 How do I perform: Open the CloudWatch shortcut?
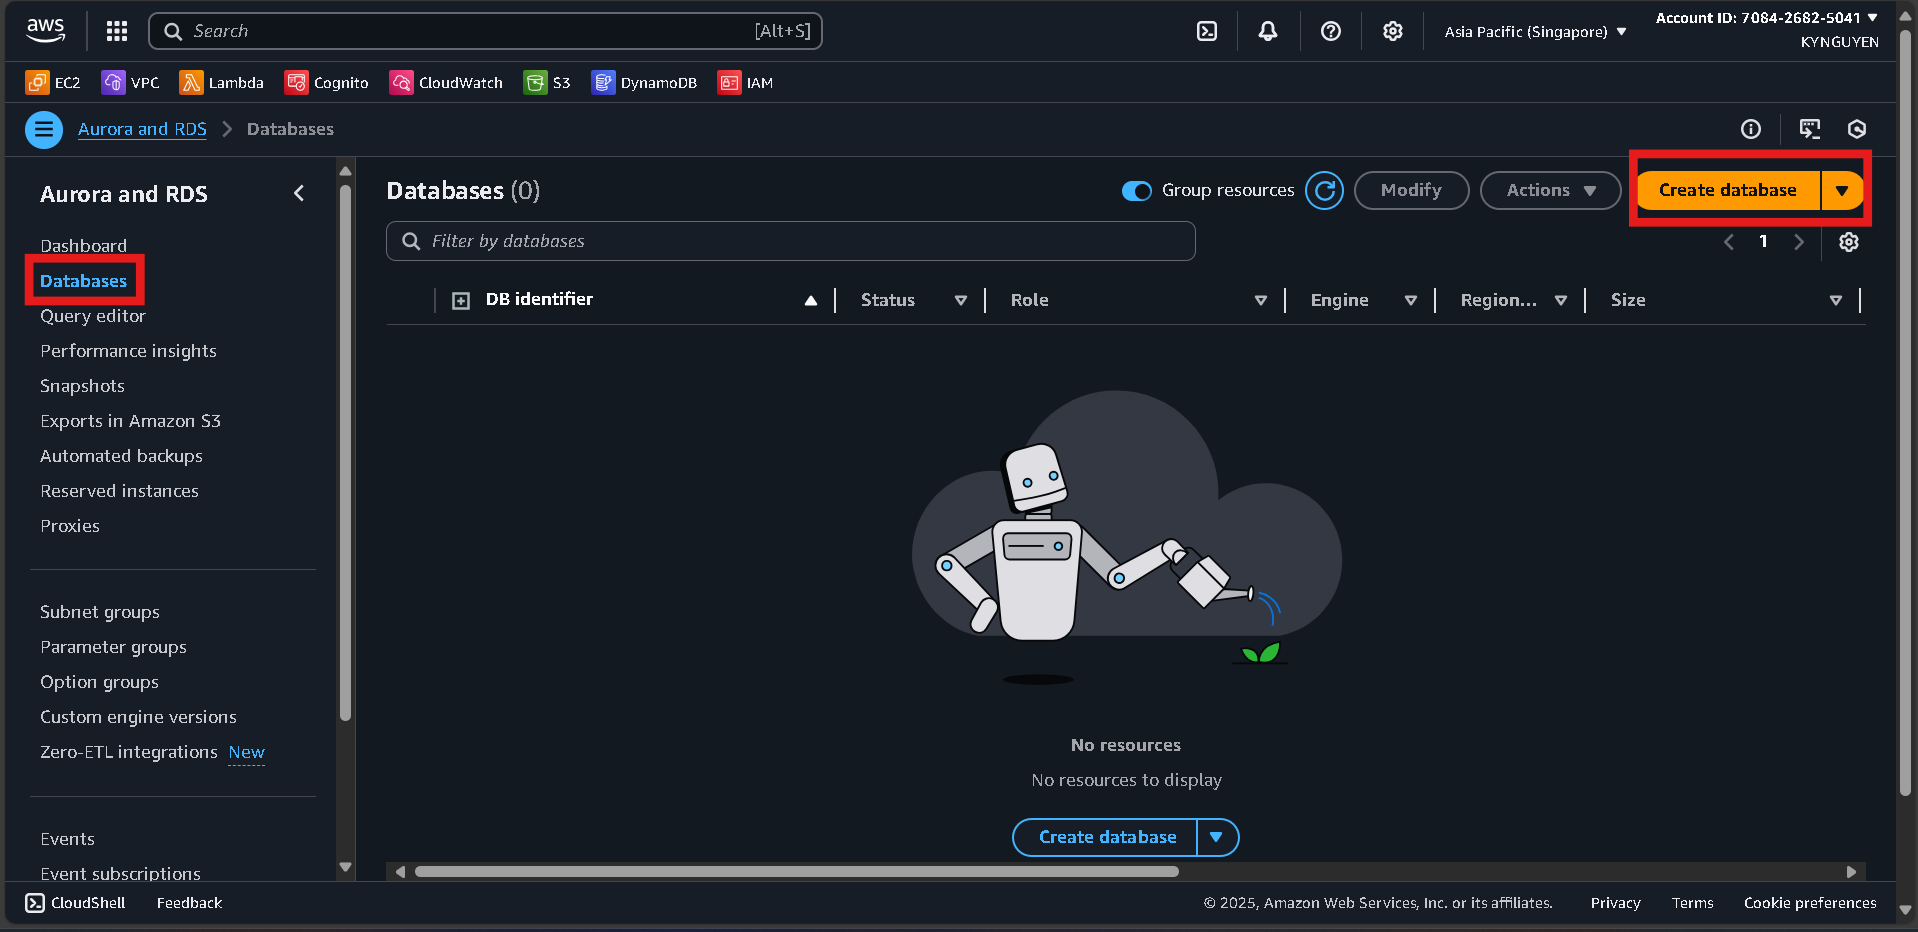pyautogui.click(x=445, y=83)
